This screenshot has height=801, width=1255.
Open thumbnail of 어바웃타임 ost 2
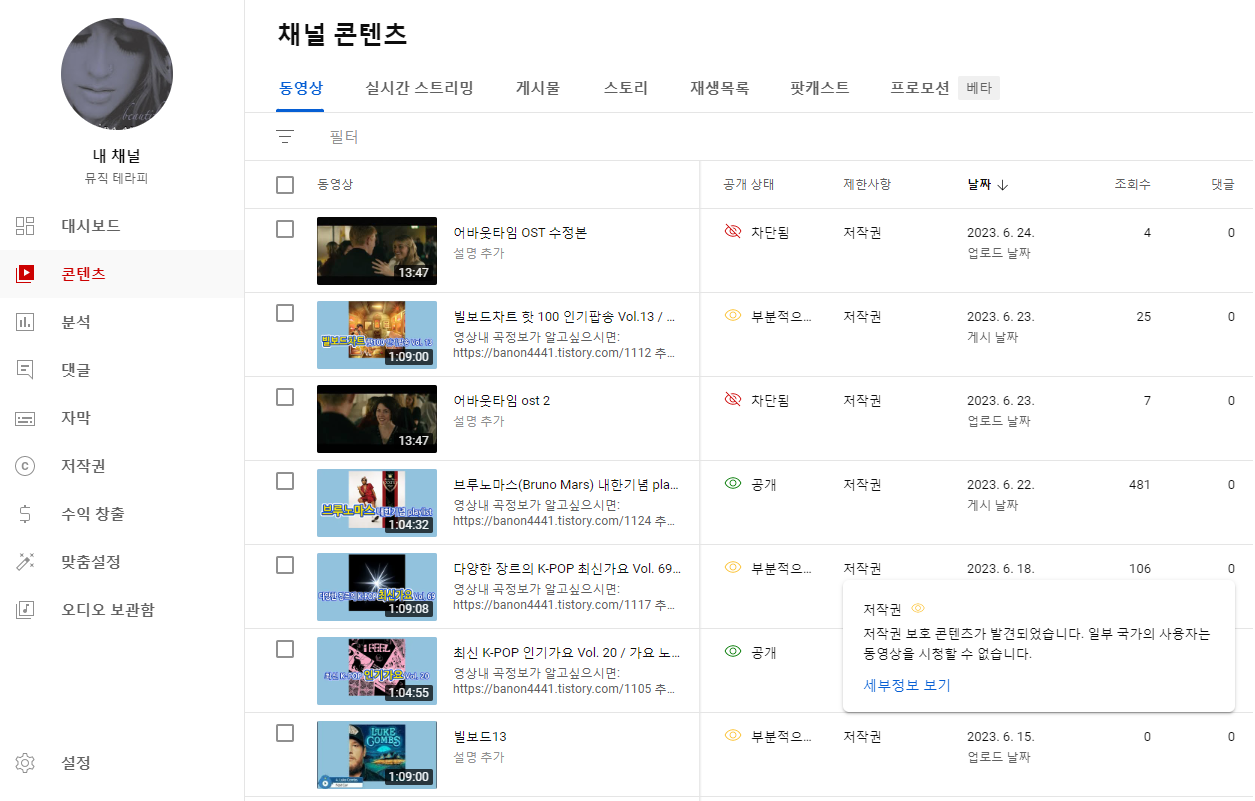point(377,419)
